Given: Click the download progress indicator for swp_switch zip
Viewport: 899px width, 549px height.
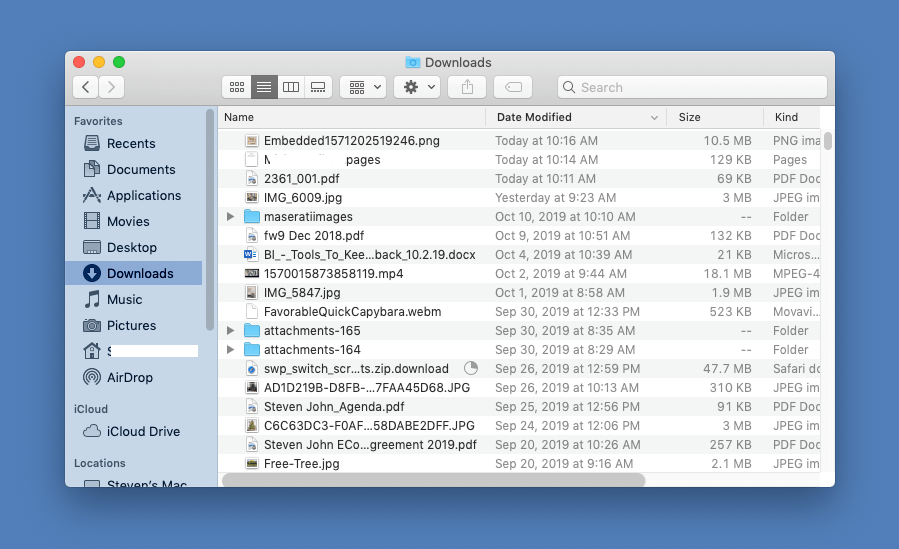Looking at the screenshot, I should (471, 368).
